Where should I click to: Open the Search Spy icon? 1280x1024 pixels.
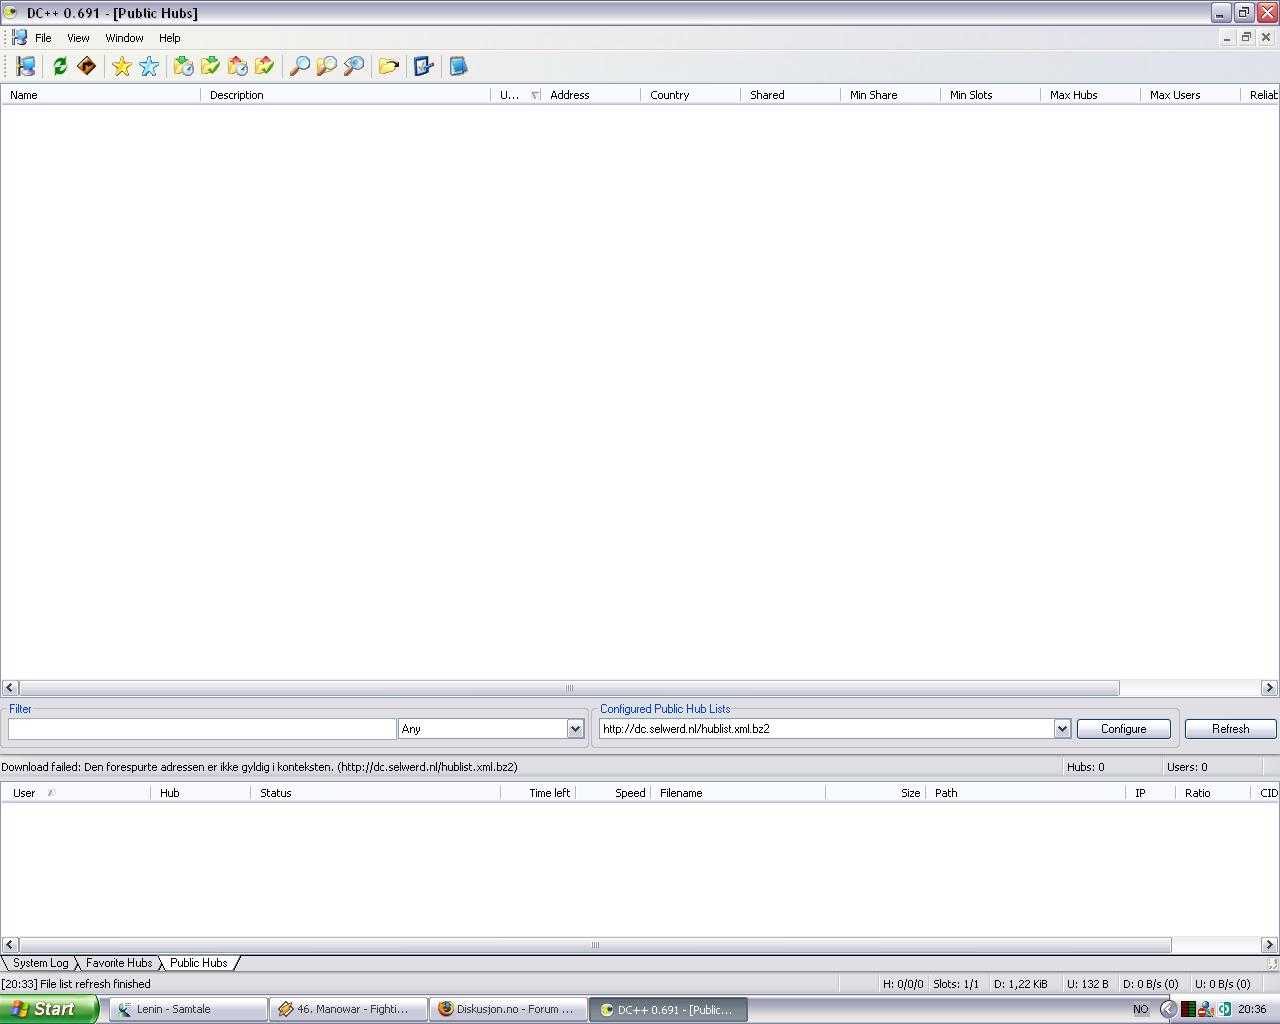pos(353,66)
